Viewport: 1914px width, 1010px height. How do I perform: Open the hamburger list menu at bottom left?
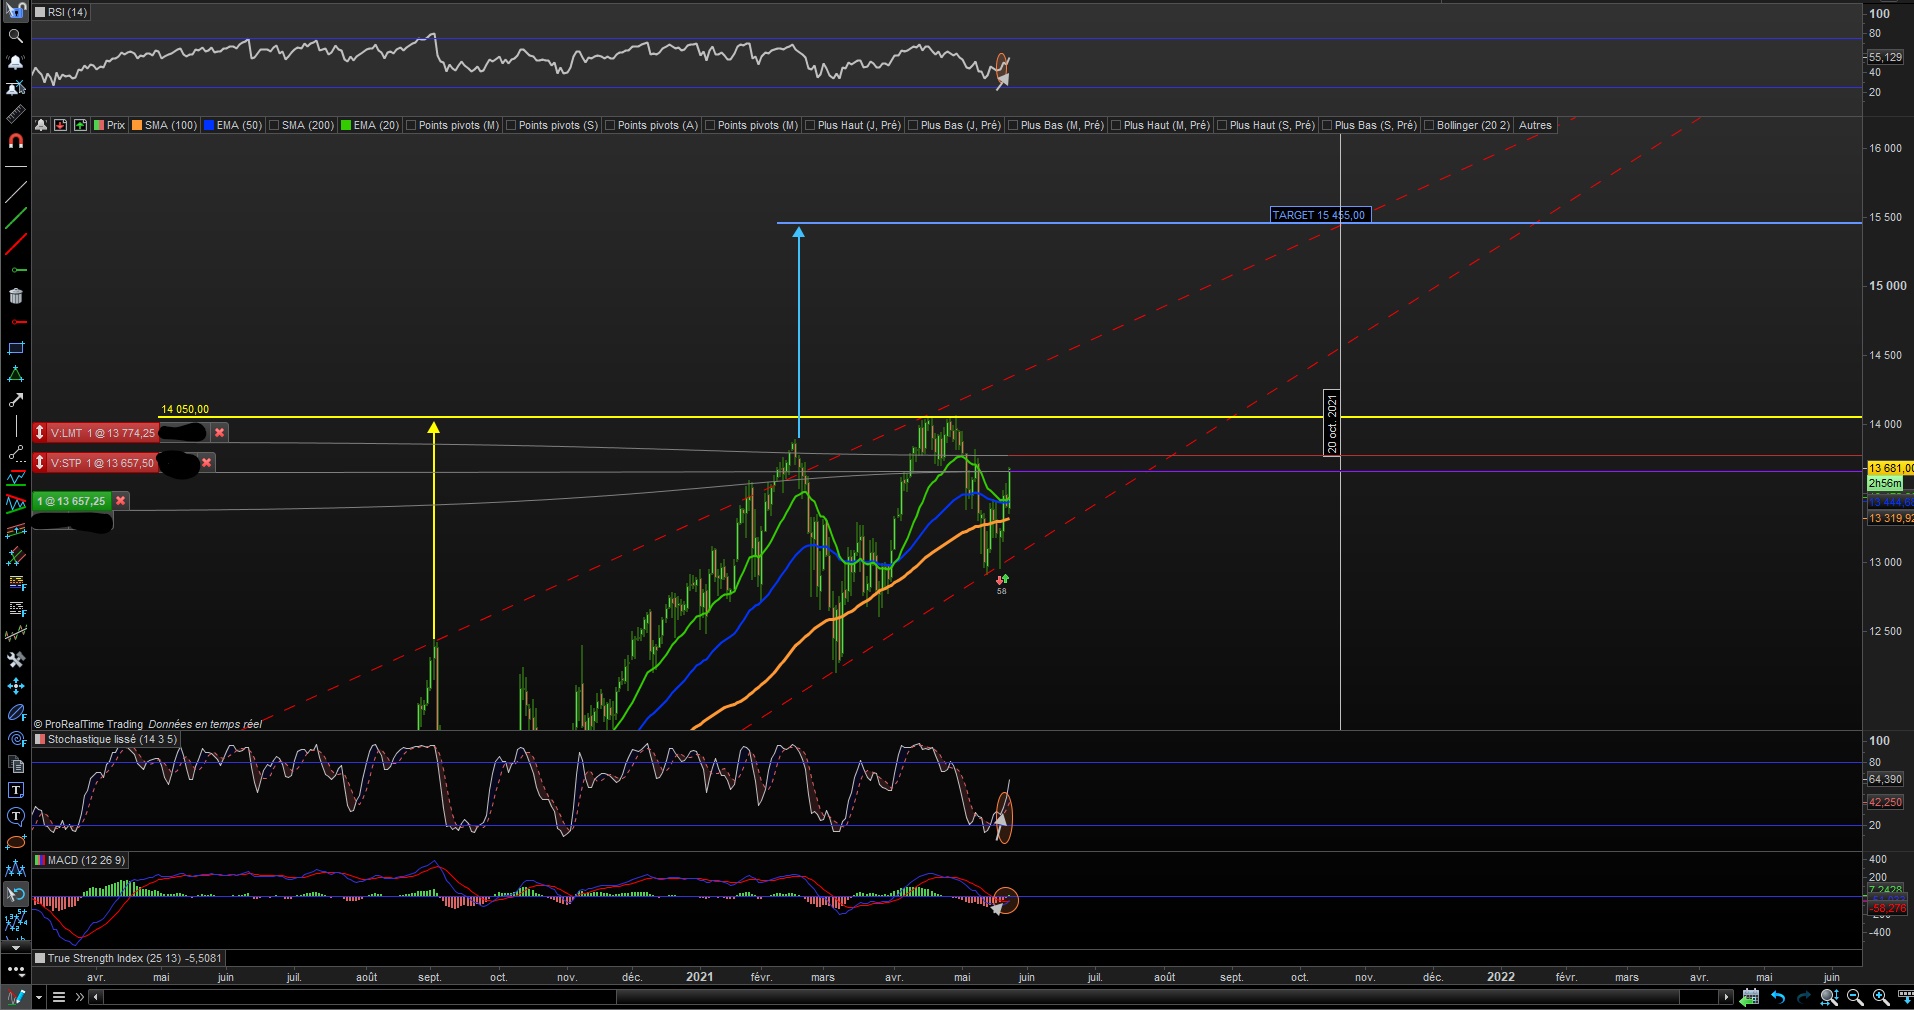tap(59, 997)
